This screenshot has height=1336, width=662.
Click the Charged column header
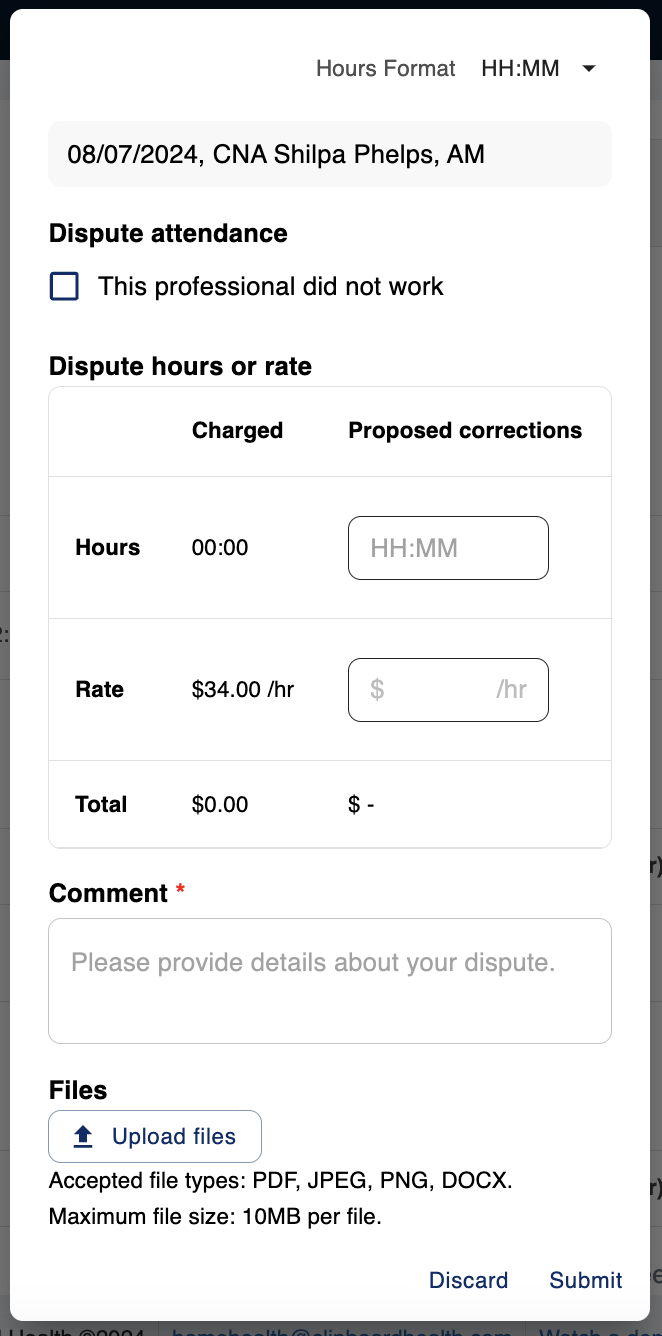[x=238, y=431]
